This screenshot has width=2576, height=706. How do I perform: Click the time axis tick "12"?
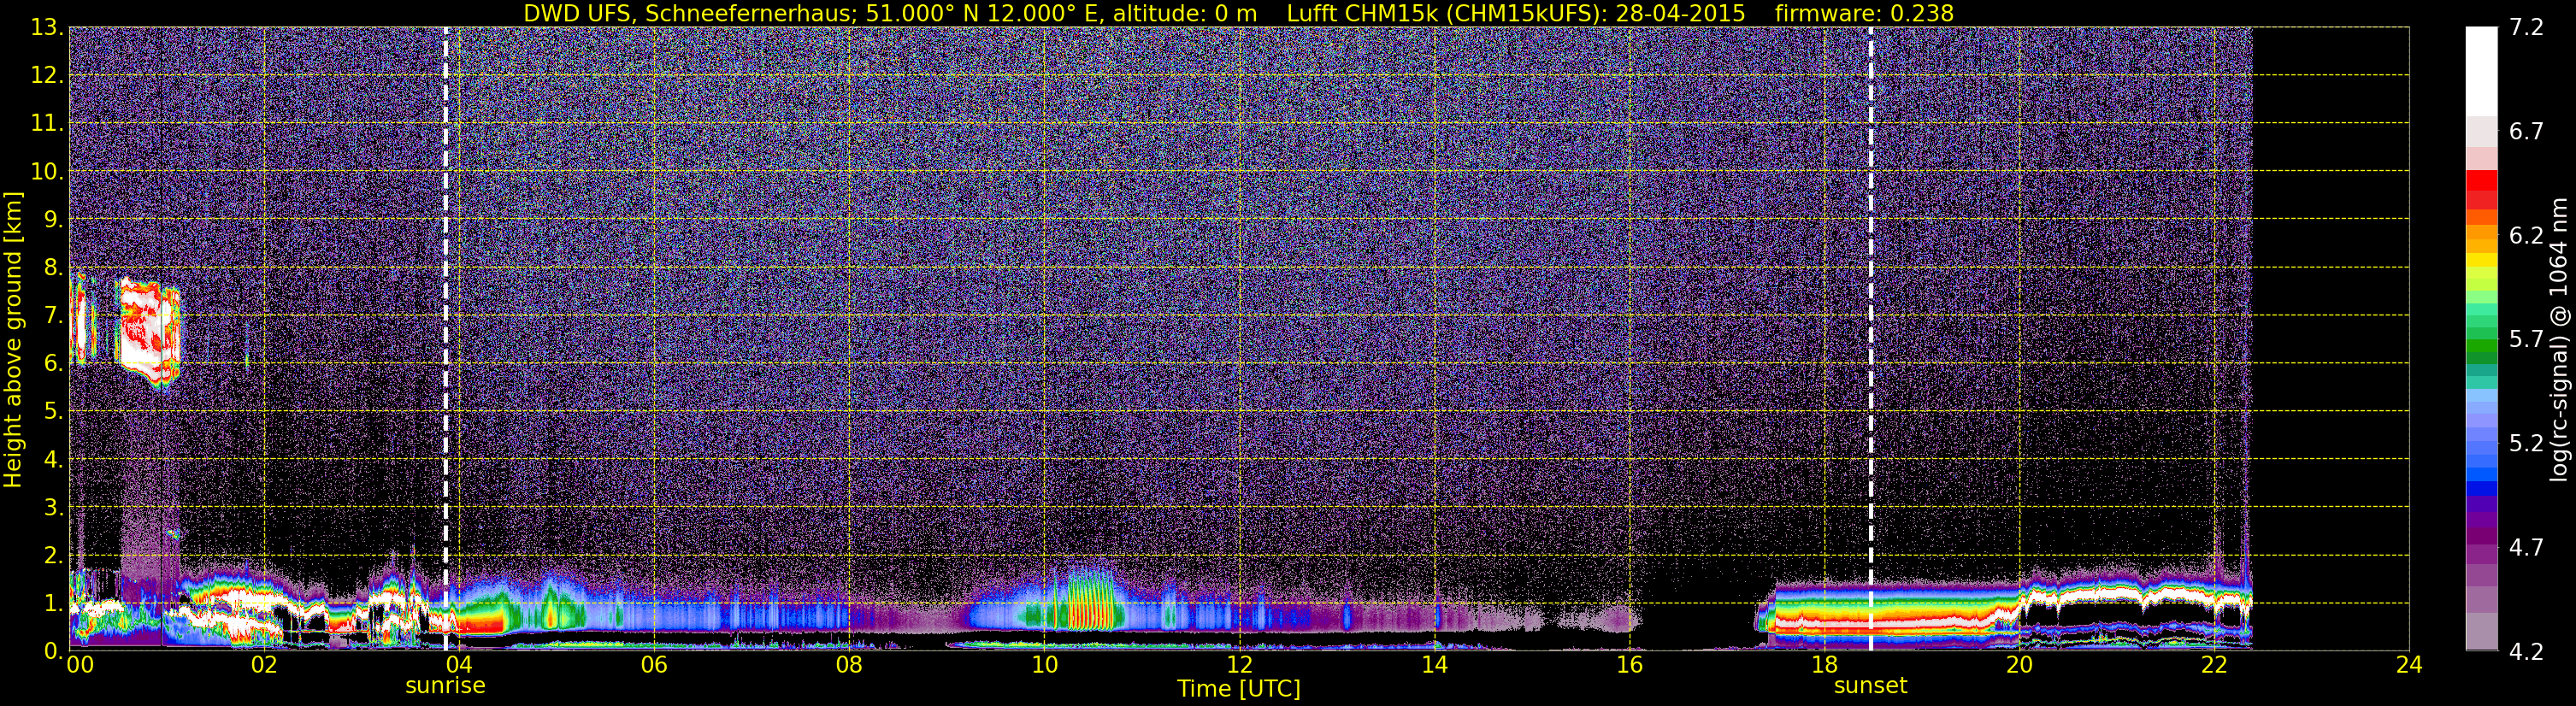click(1239, 666)
